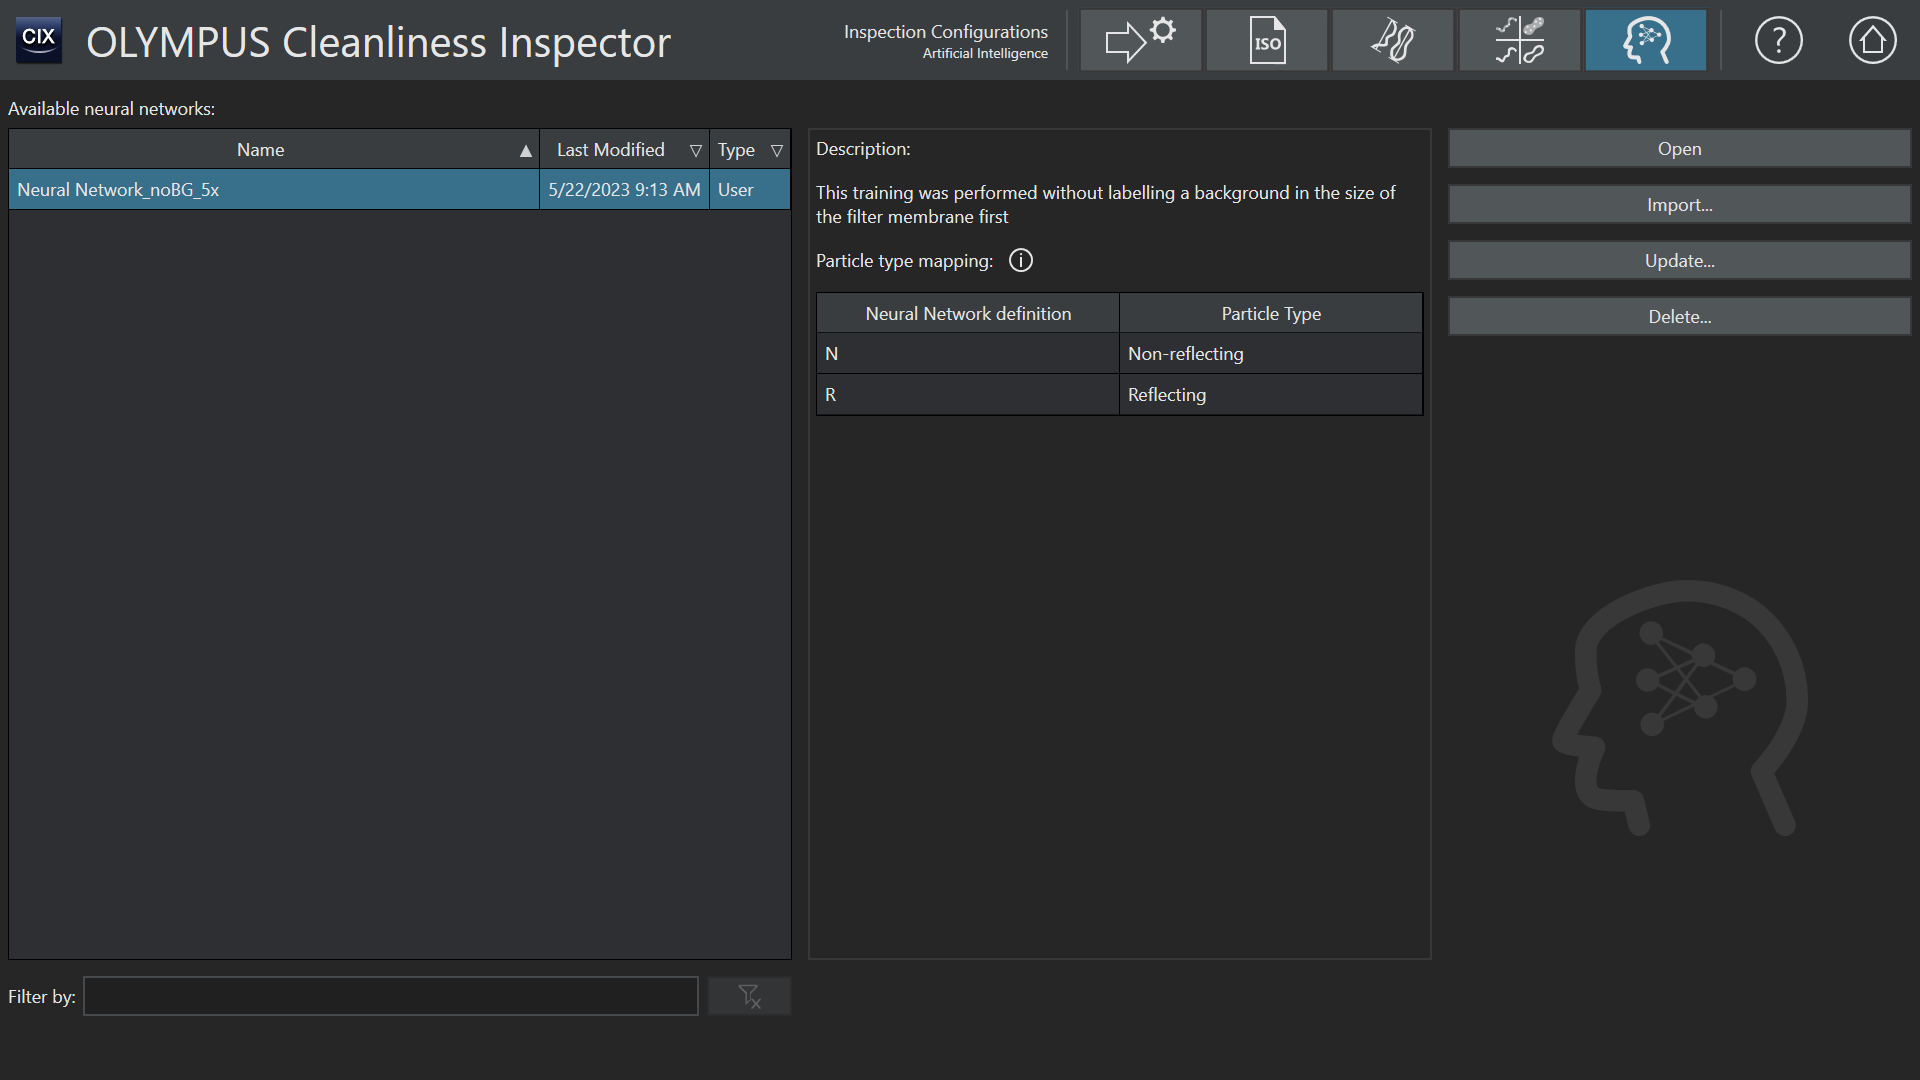This screenshot has height=1080, width=1920.
Task: Click the Delete button for selected network
Action: click(x=1679, y=316)
